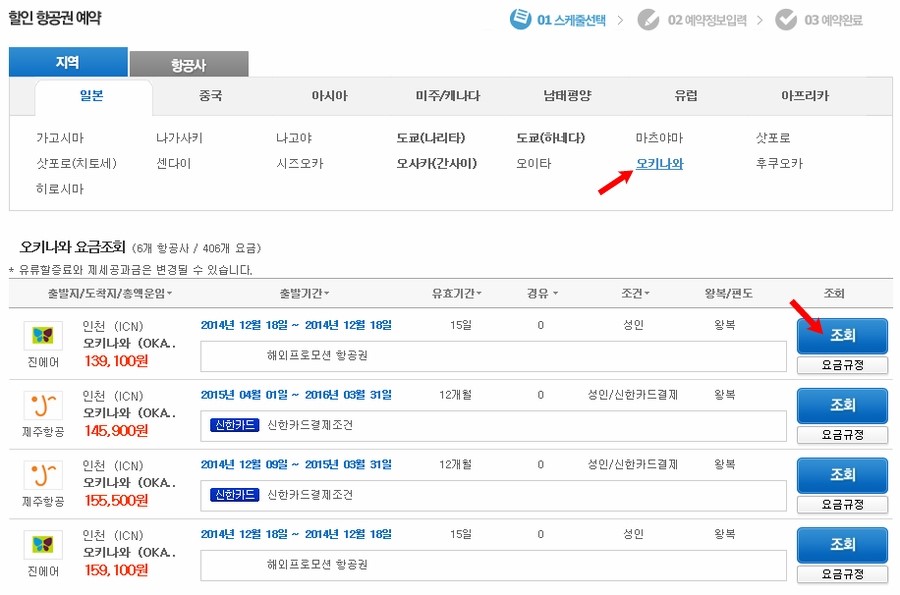Open the 유럽 region tab
Viewport: 900px width, 595px height.
[686, 97]
